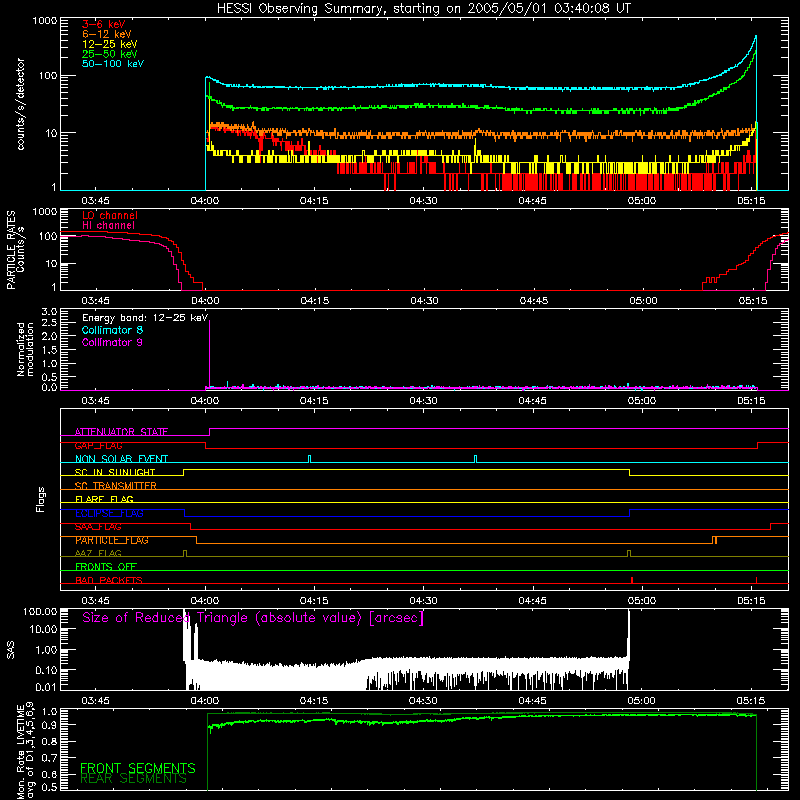The image size is (800, 800).
Task: Select the 12-25 keV legend label
Action: tap(110, 44)
